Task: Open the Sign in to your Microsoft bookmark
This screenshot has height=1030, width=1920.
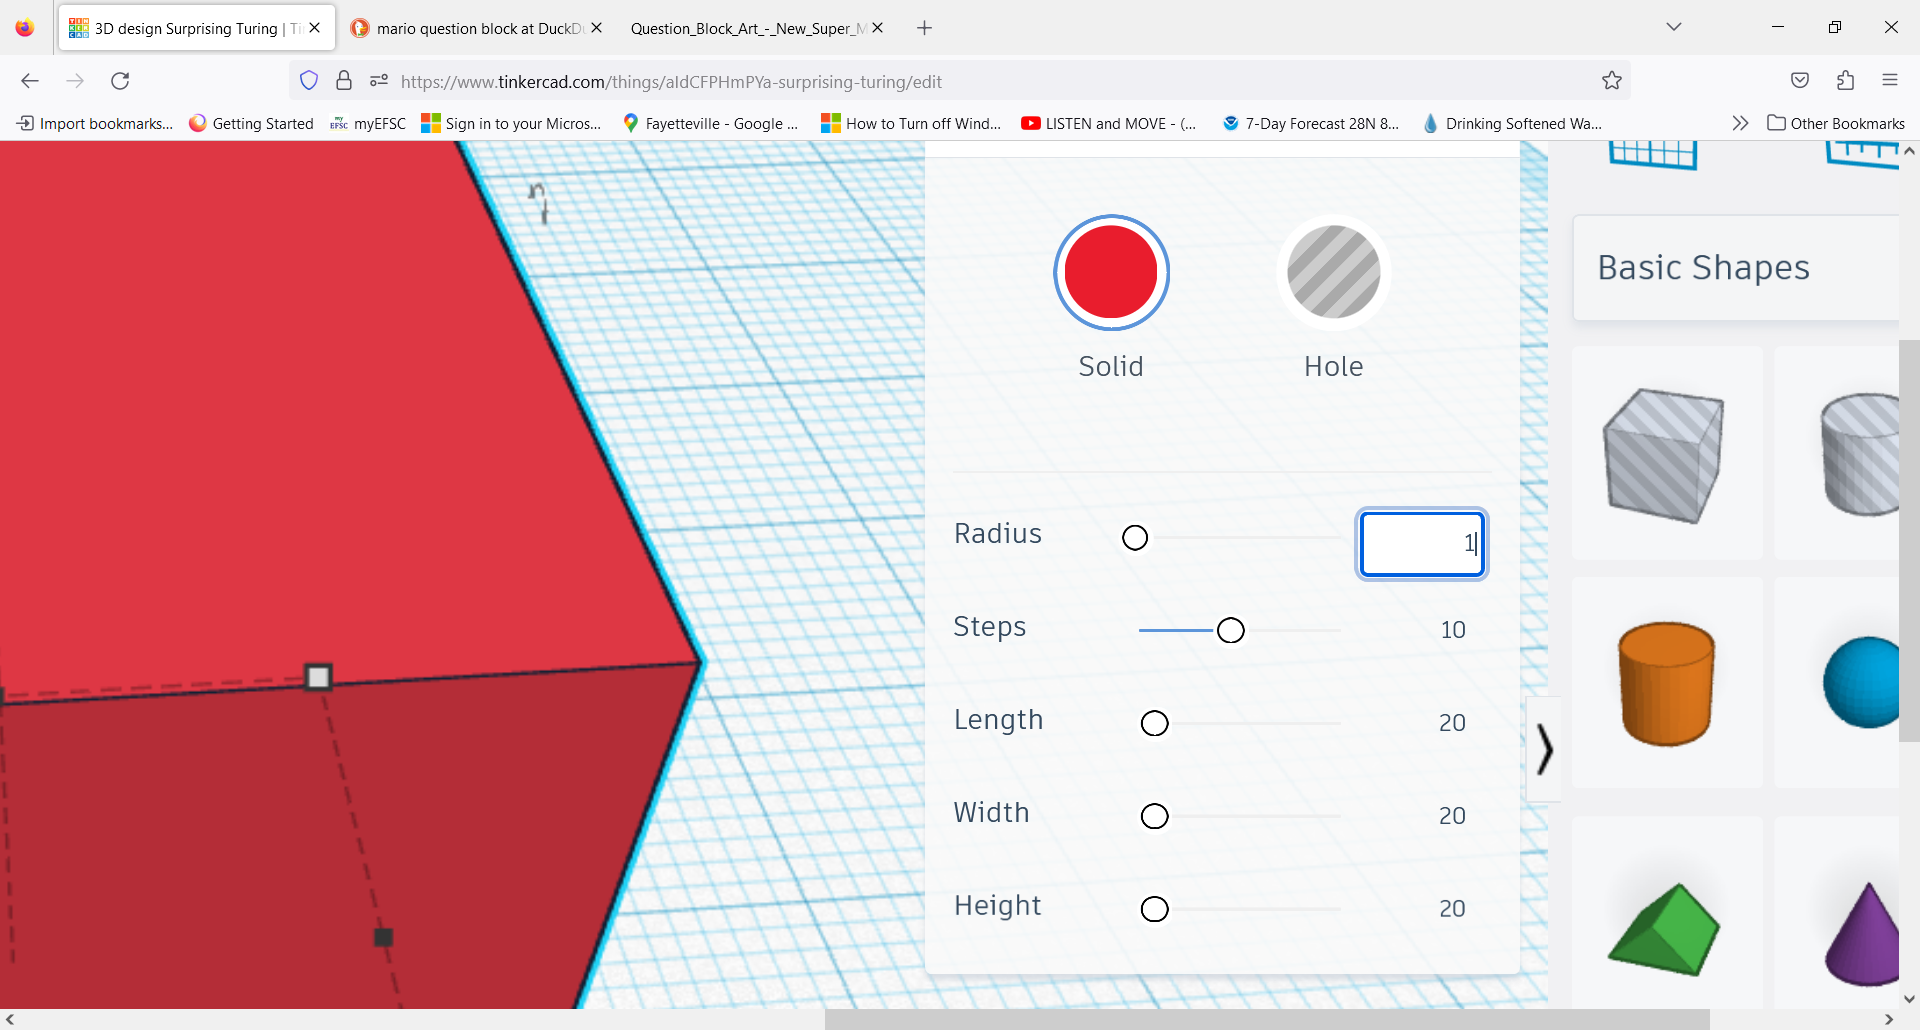Action: pos(511,123)
